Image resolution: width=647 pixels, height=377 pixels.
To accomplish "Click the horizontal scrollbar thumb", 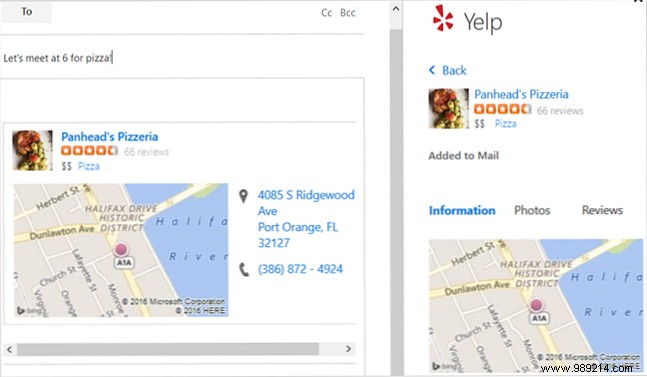I will click(168, 349).
